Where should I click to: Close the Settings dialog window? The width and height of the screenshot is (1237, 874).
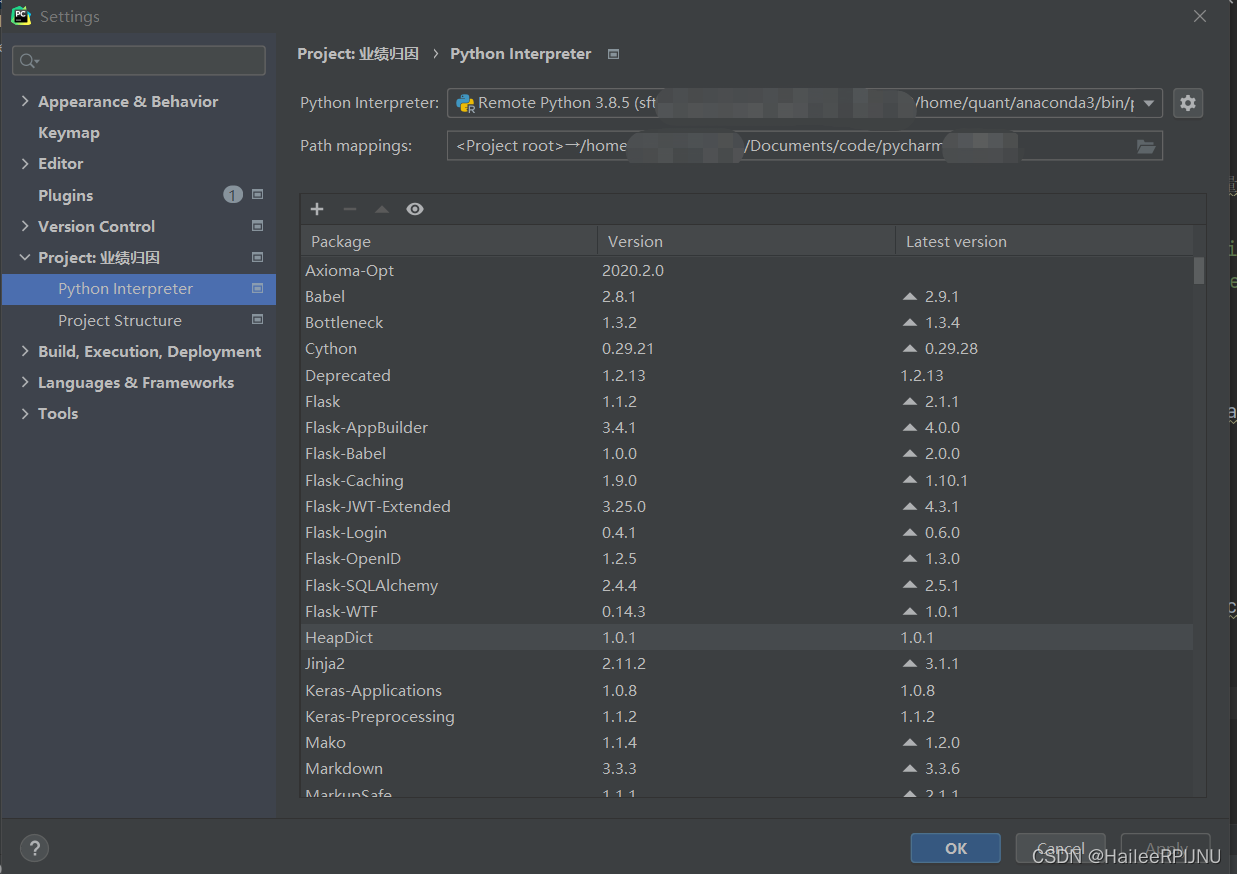tap(1200, 16)
